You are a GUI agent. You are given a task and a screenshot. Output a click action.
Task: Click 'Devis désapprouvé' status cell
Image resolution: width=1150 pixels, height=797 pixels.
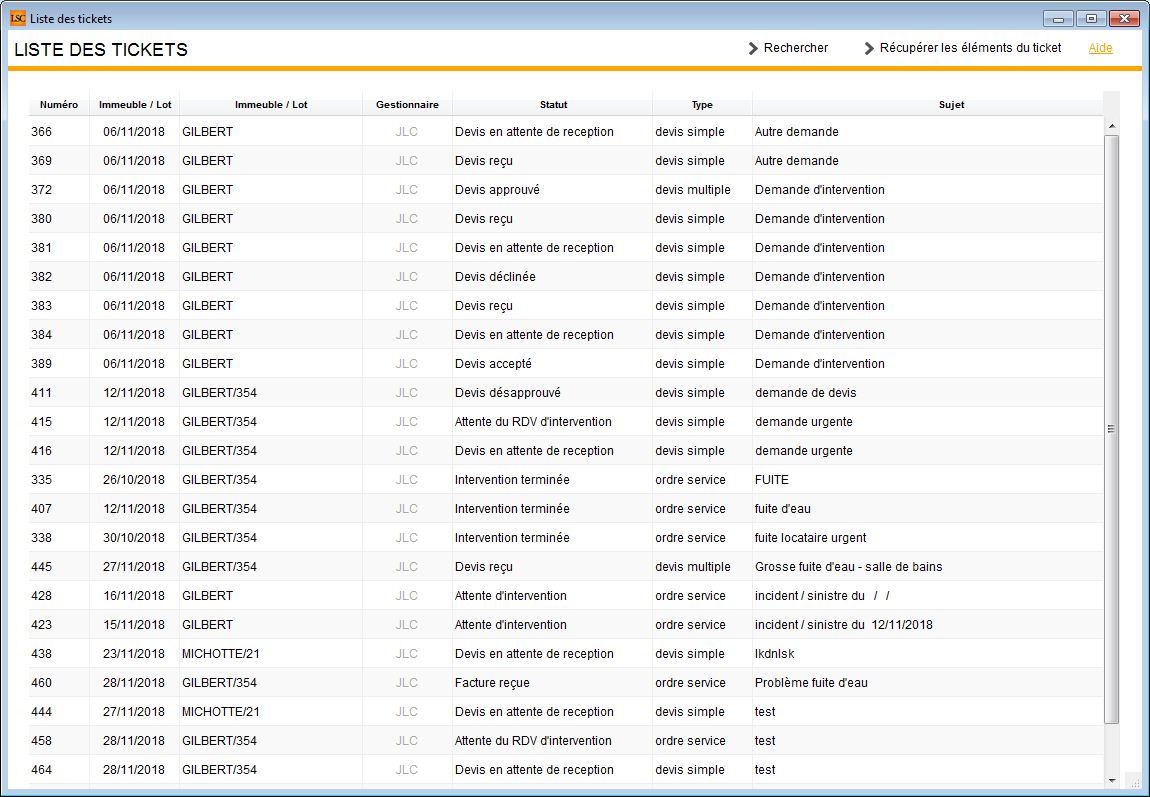(x=508, y=393)
